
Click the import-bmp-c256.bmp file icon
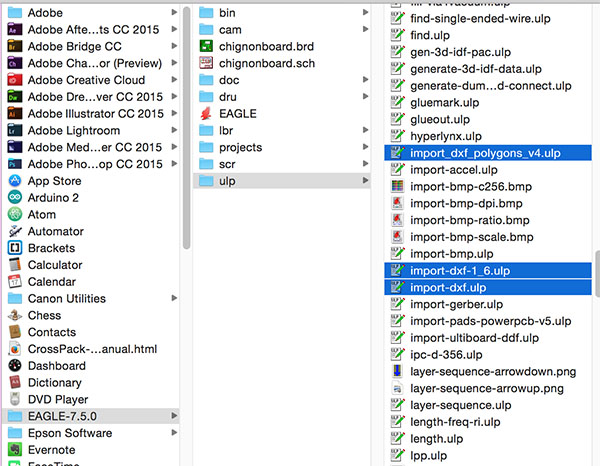pos(397,186)
